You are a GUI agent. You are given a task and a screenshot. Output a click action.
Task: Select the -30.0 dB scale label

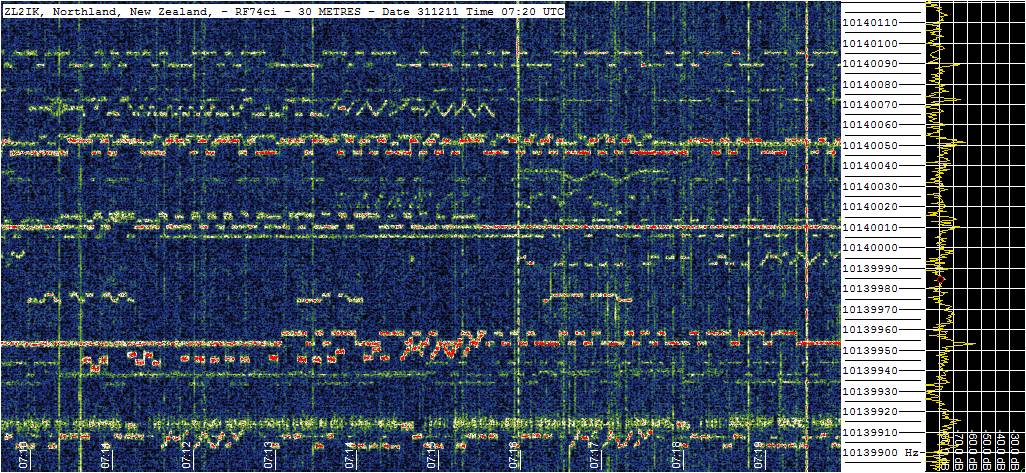[1015, 451]
